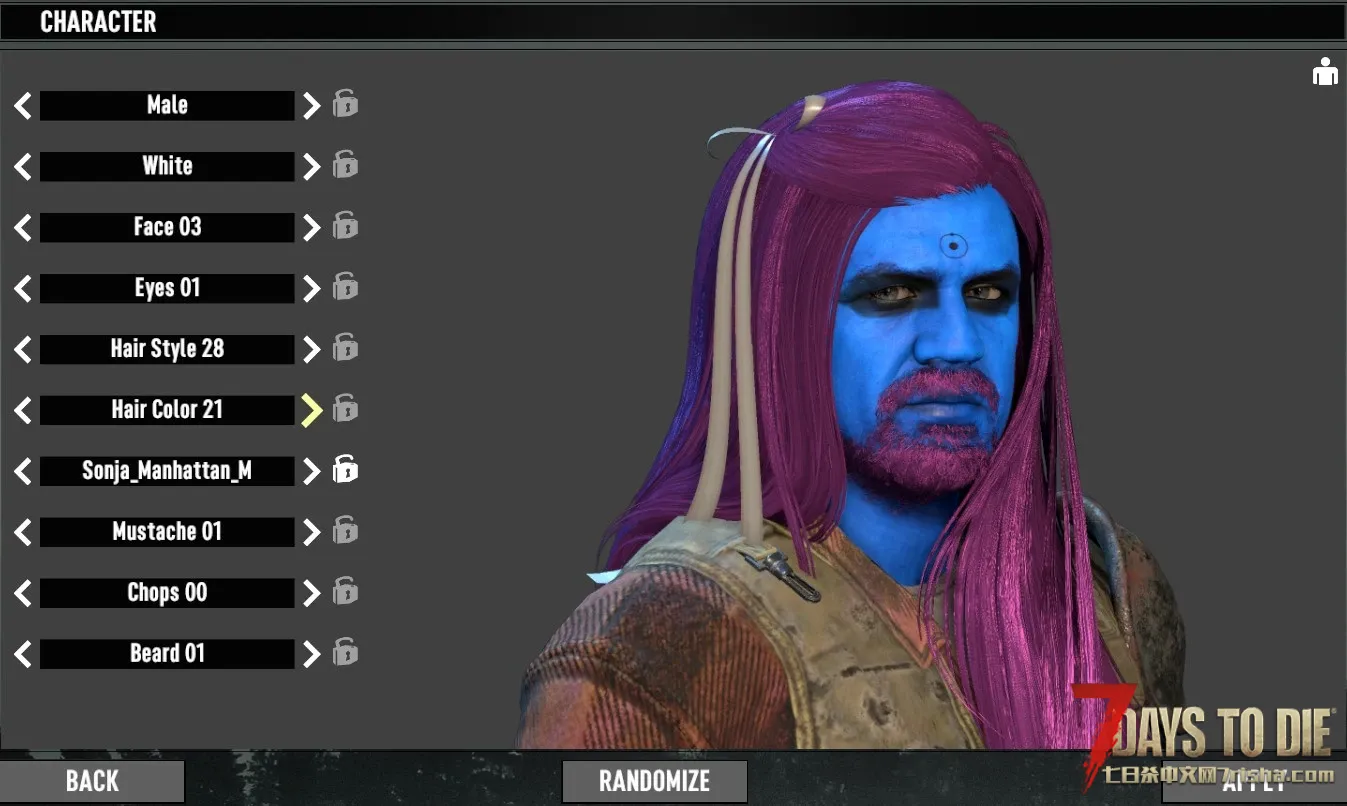Click the Sonja_Manhattan_M preset name field

tap(167, 470)
